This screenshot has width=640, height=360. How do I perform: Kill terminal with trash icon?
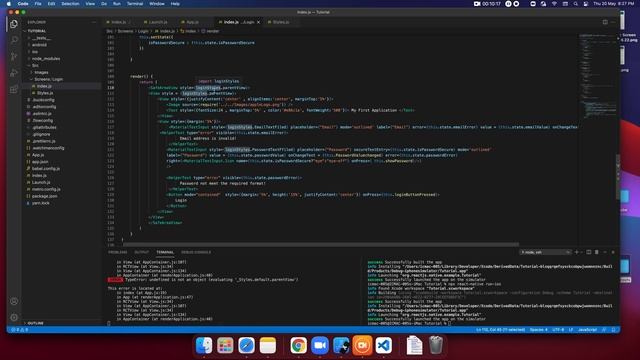pos(596,252)
